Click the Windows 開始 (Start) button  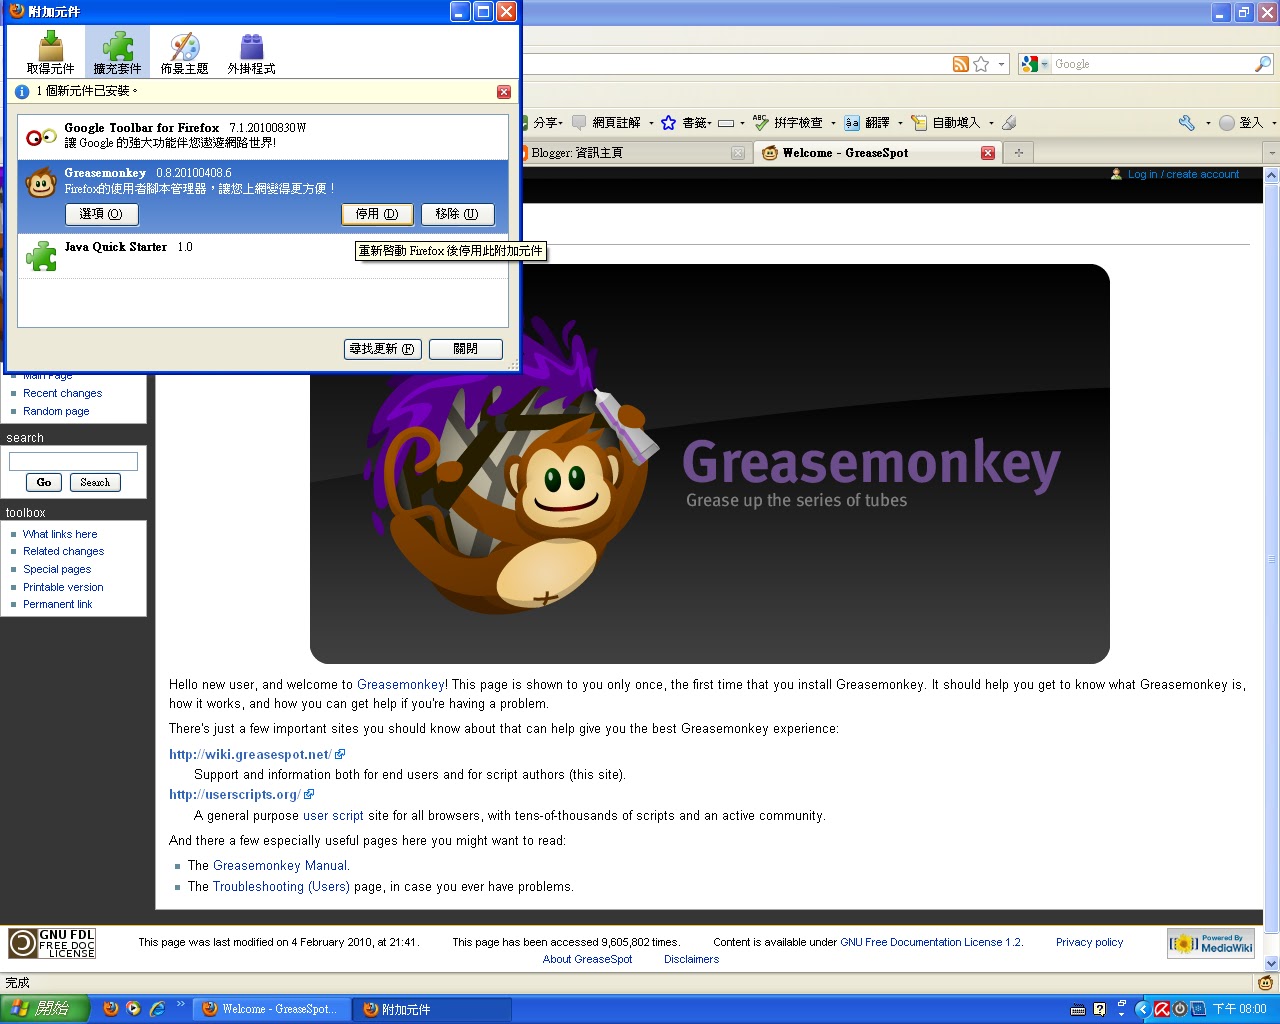click(x=45, y=1009)
